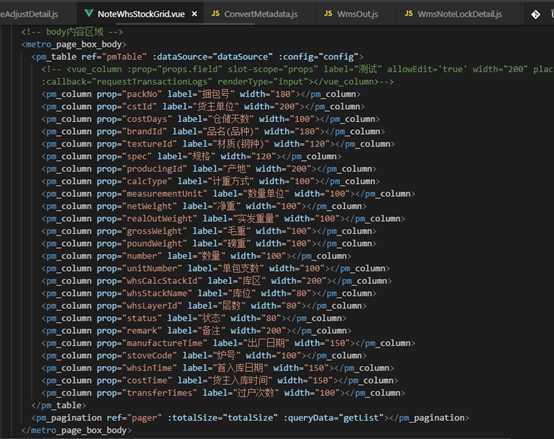
Task: Click the prop "costDays" column line
Action: pos(211,119)
